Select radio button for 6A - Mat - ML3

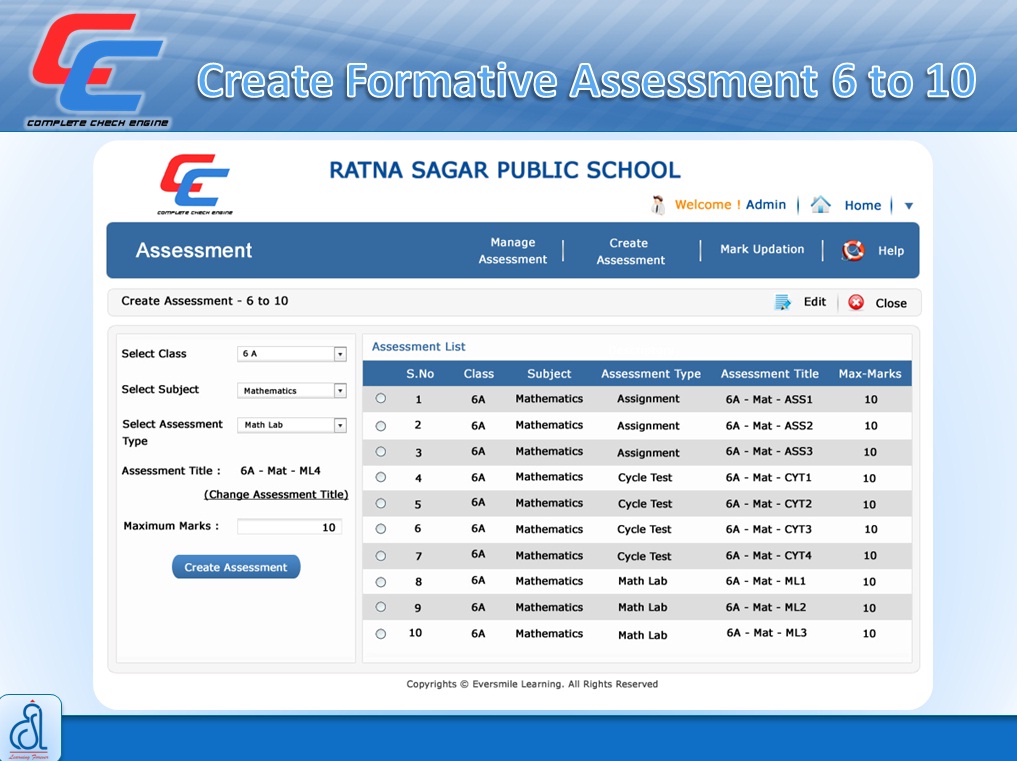coord(381,634)
